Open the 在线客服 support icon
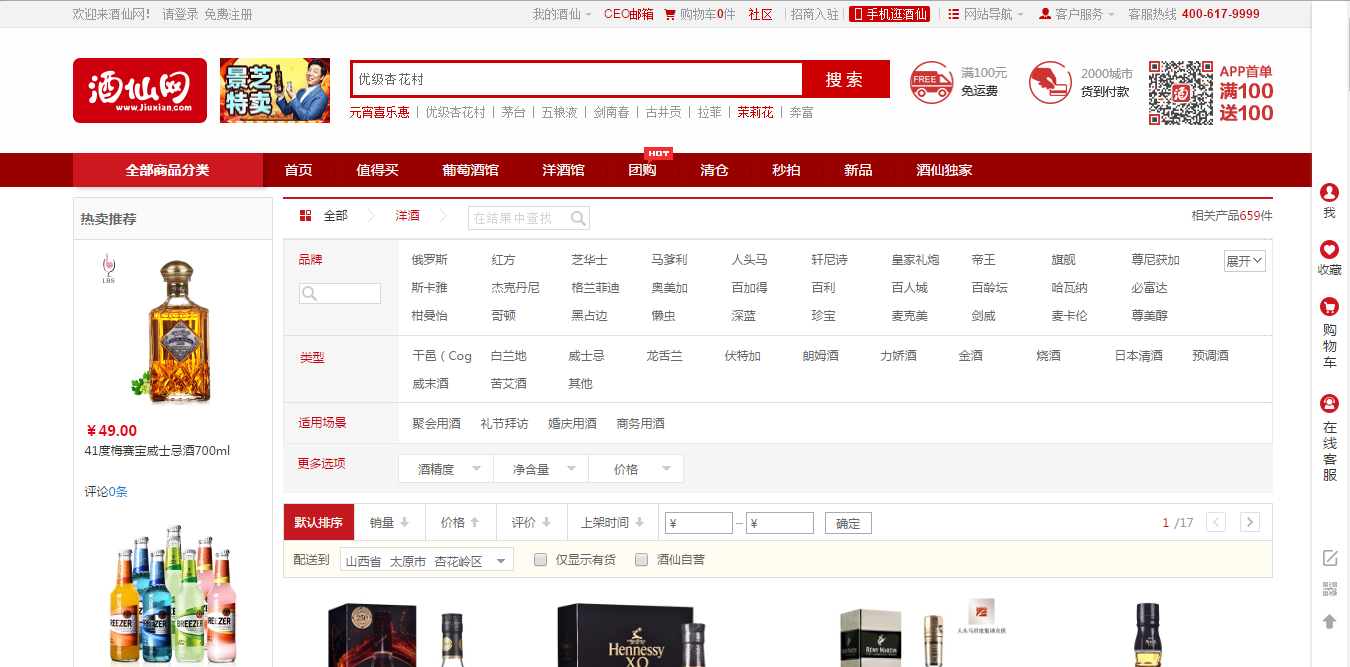 (1329, 404)
